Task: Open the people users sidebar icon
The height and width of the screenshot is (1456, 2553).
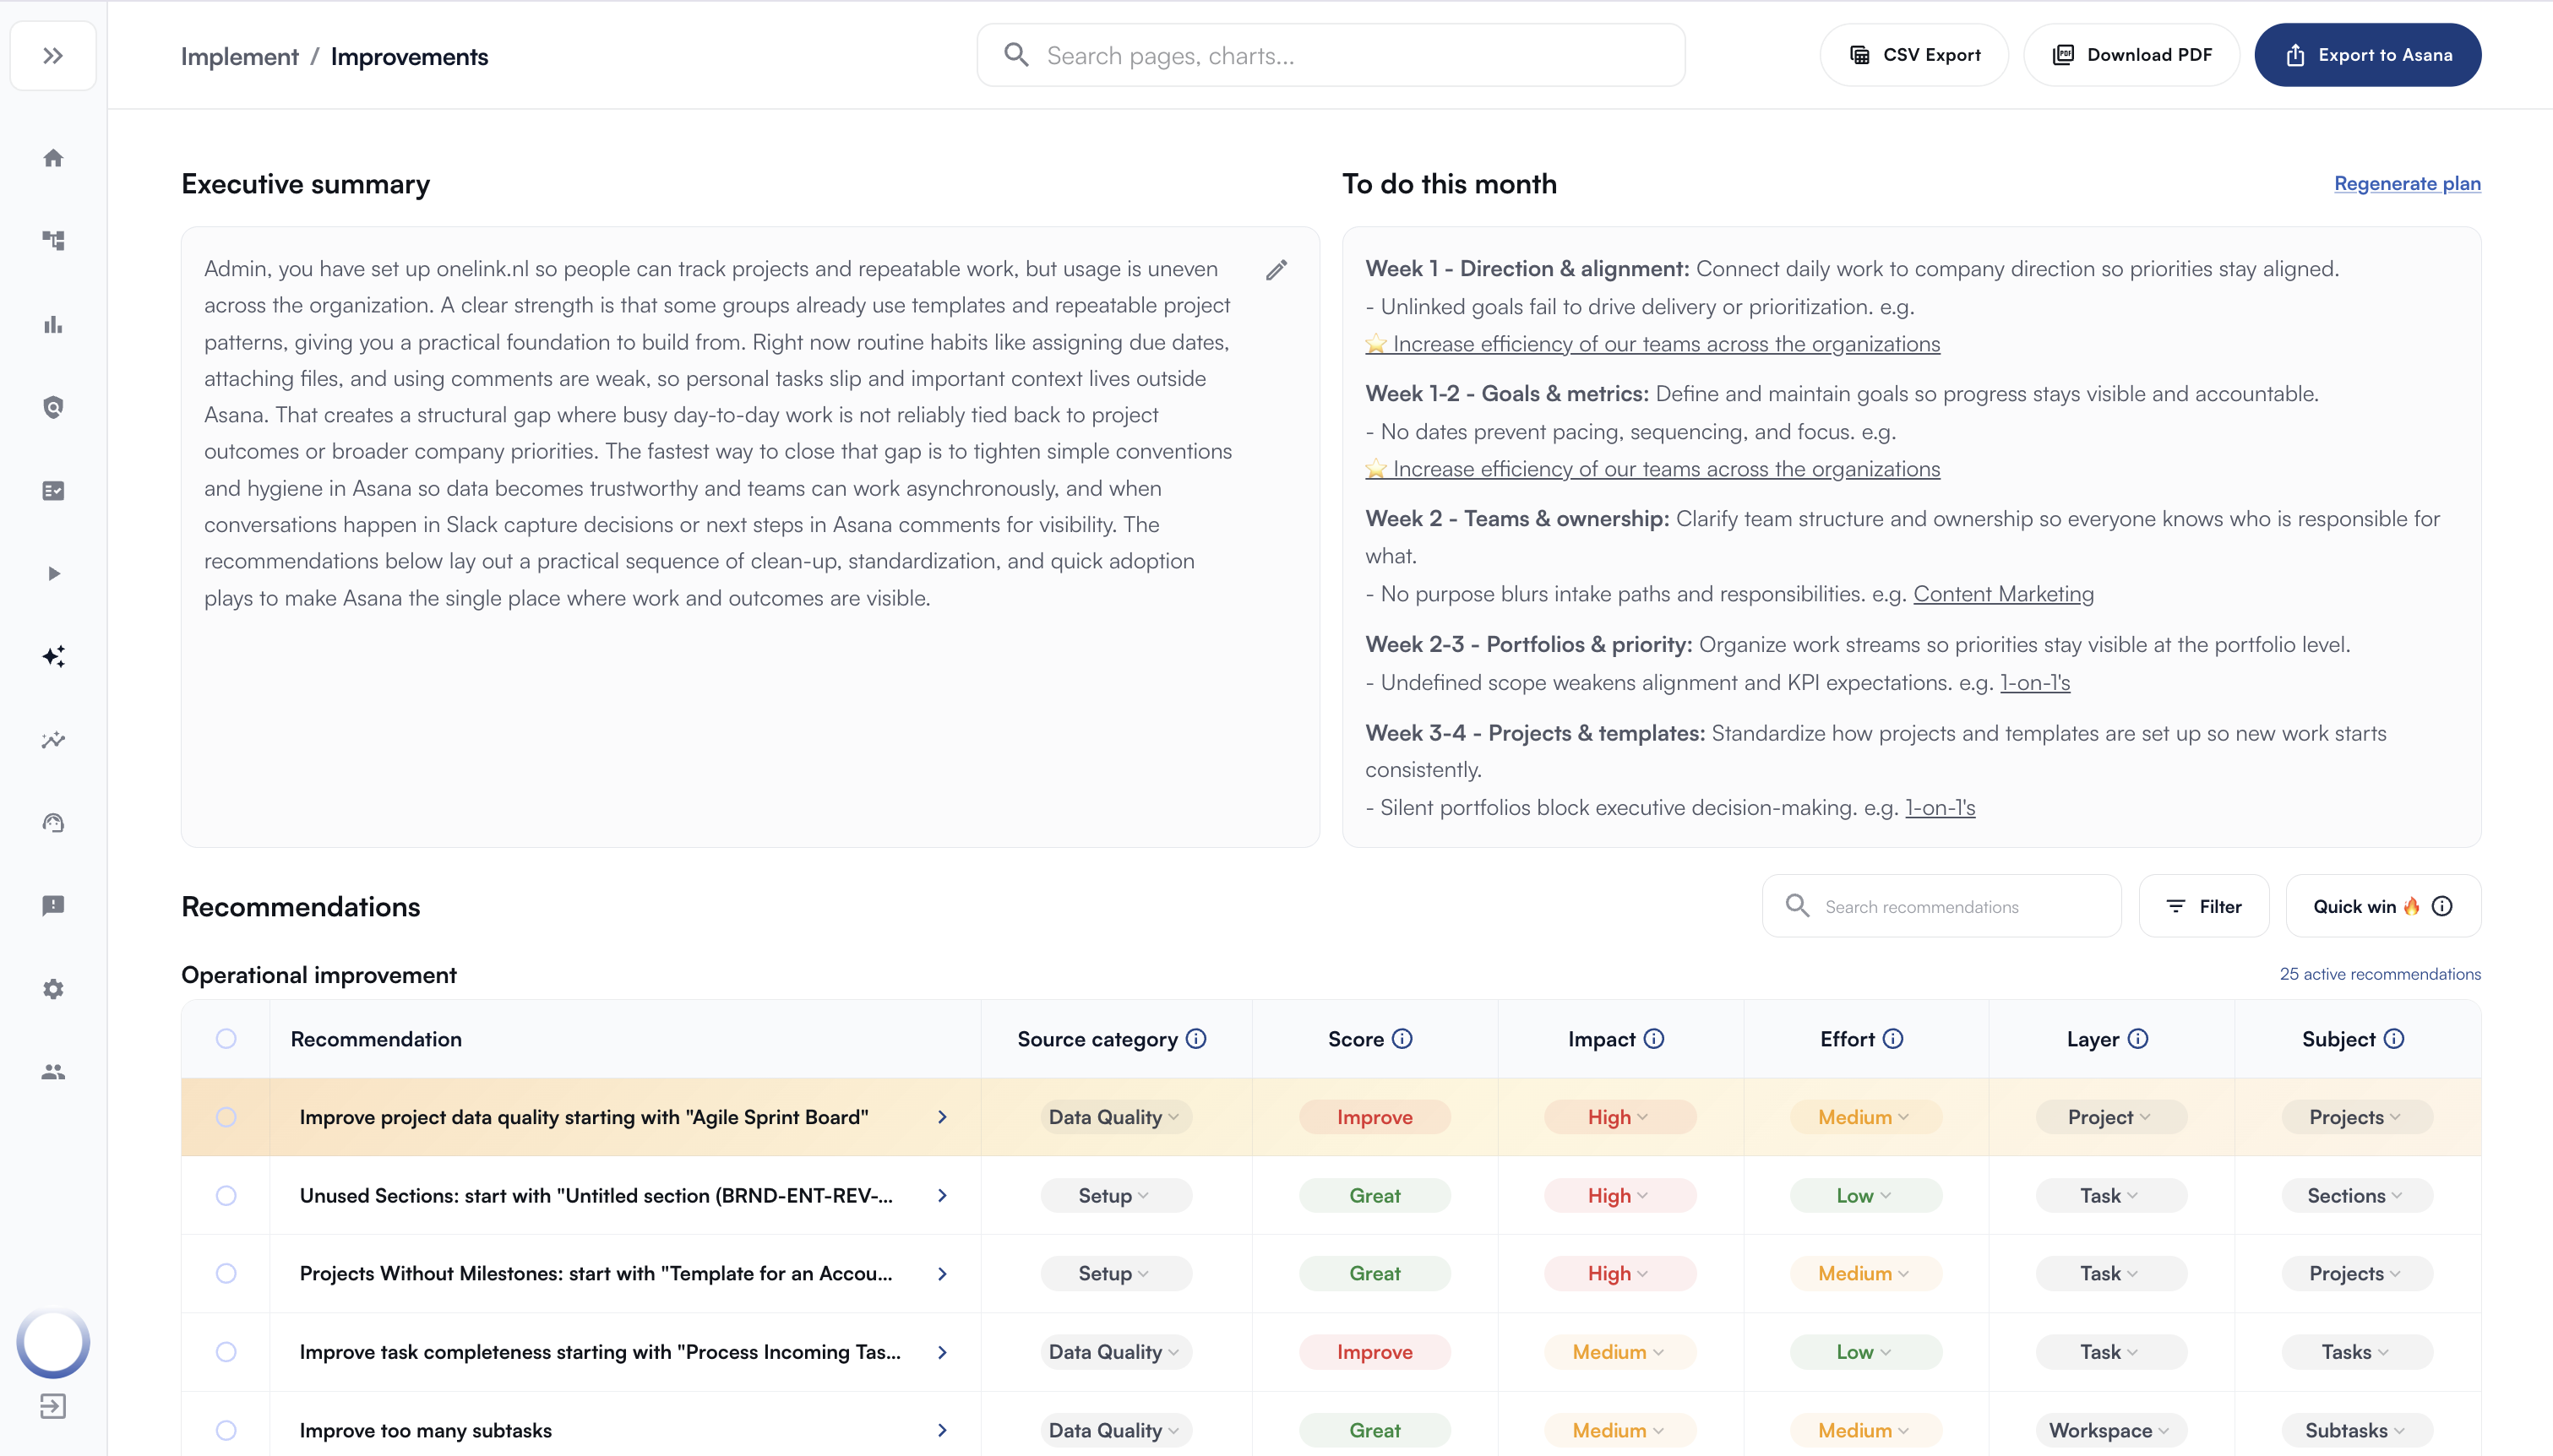Action: [x=53, y=1072]
